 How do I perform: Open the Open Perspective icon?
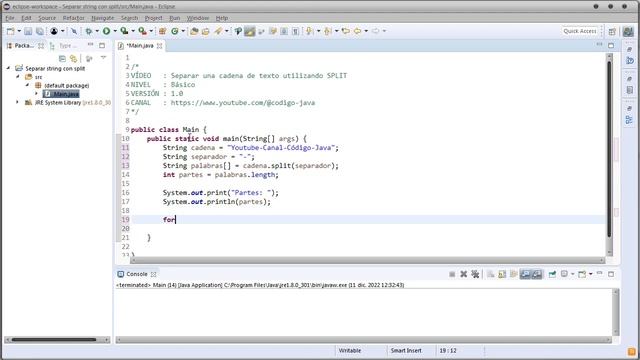[x=612, y=31]
